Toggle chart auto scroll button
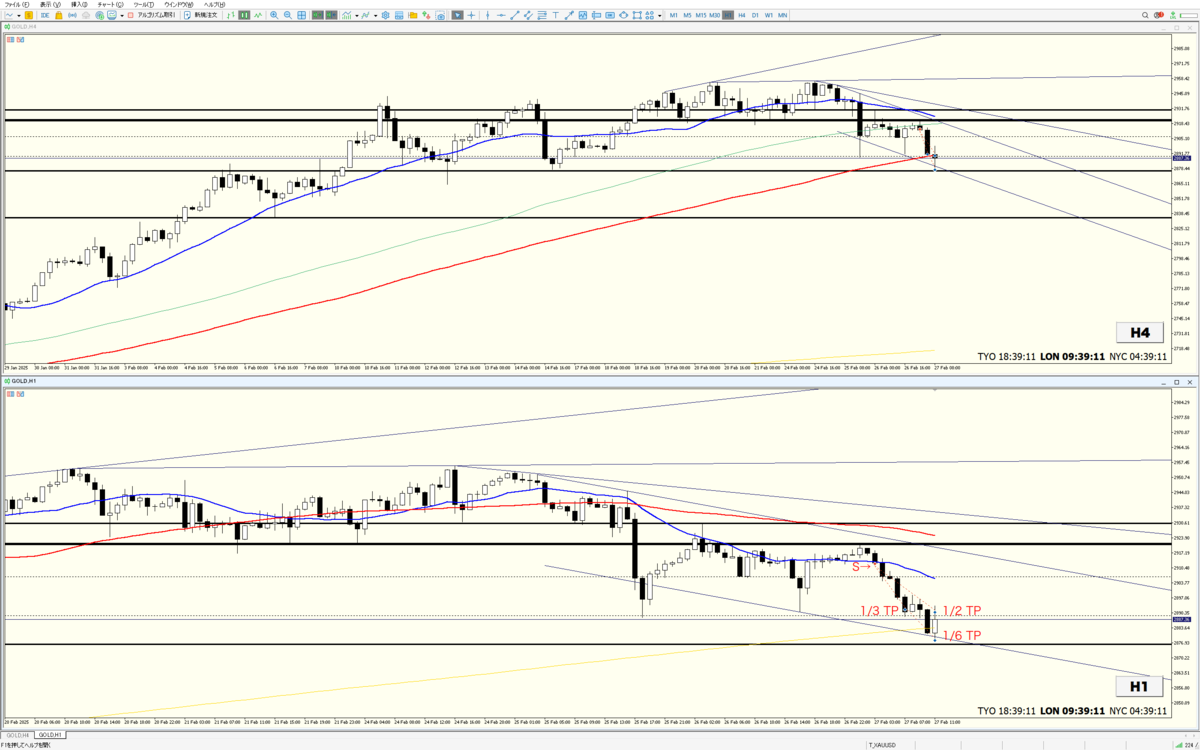This screenshot has width=1200, height=750. click(317, 15)
